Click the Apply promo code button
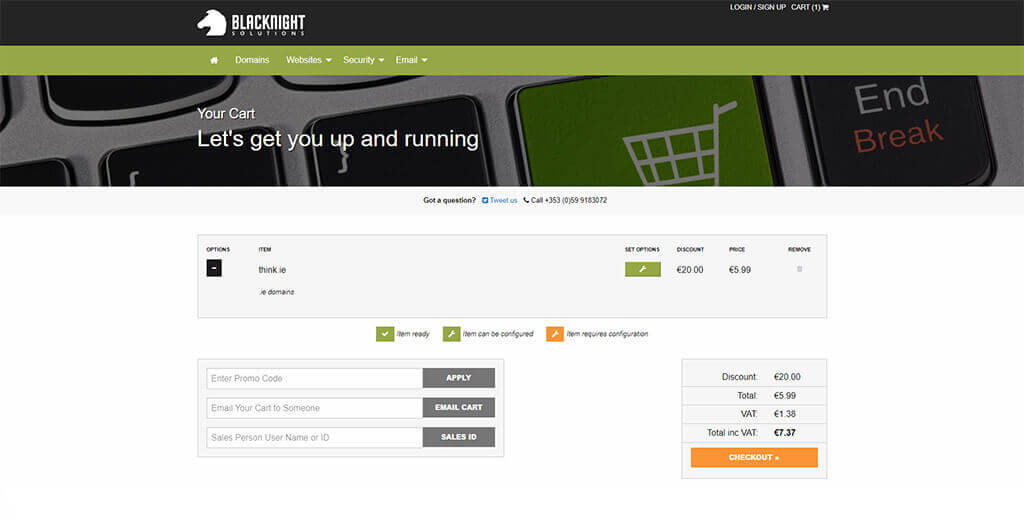 click(x=458, y=378)
